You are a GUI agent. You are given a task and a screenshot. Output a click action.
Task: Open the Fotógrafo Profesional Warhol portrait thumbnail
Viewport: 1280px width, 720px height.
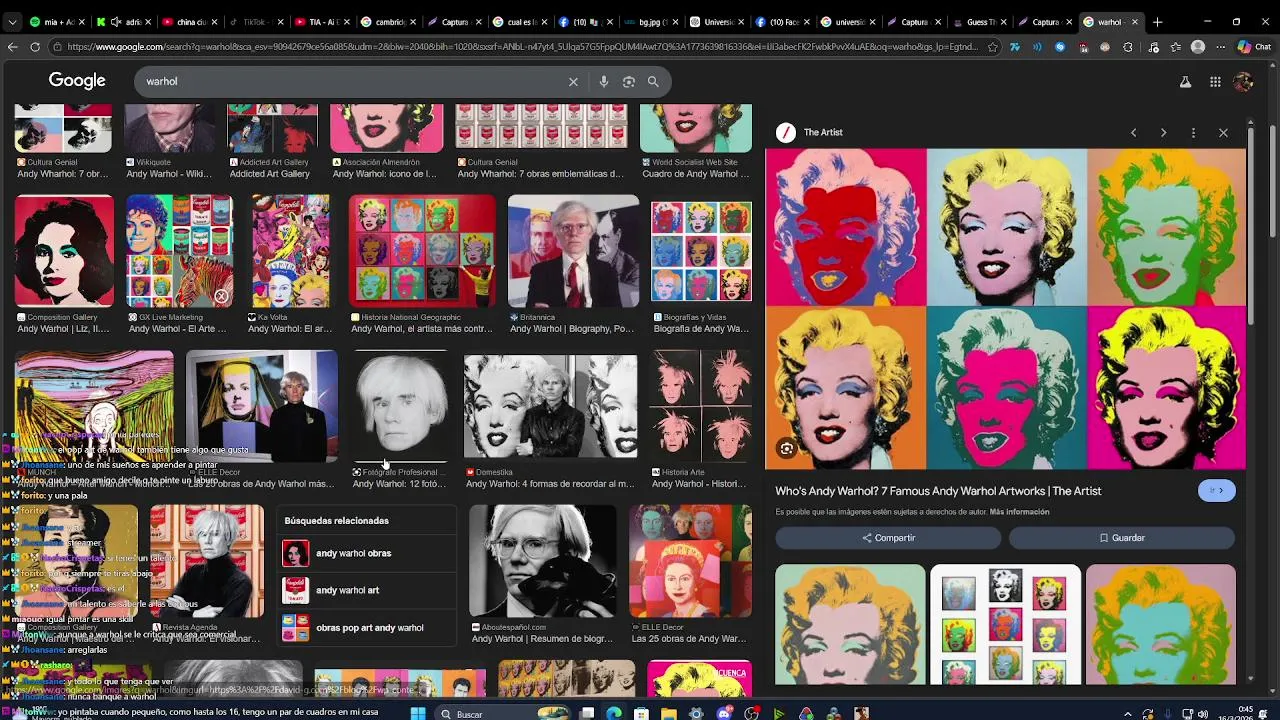400,406
